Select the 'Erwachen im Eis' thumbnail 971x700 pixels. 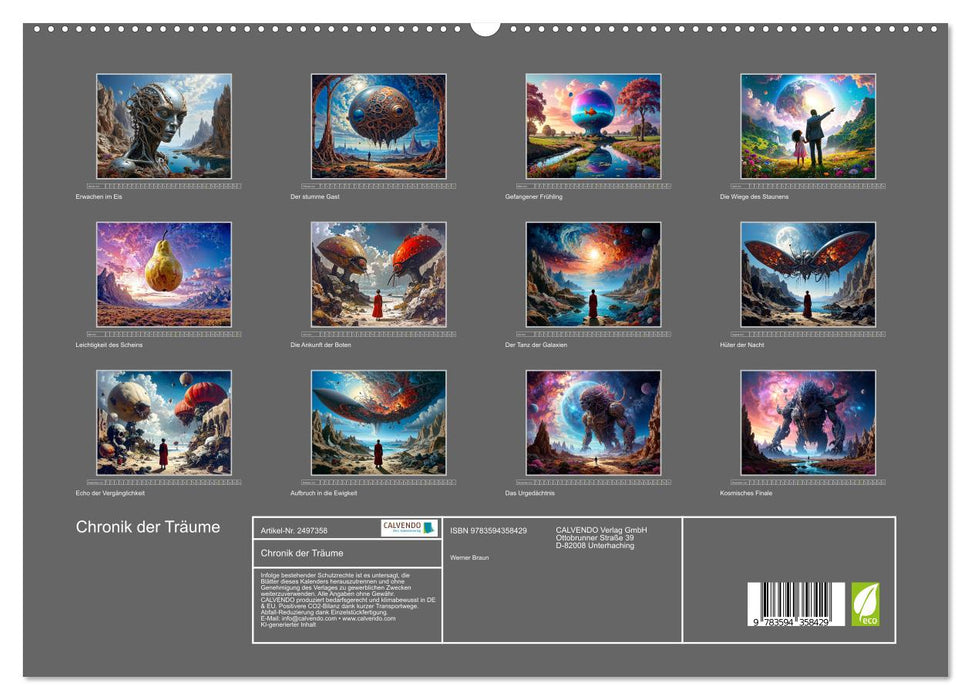(x=164, y=126)
